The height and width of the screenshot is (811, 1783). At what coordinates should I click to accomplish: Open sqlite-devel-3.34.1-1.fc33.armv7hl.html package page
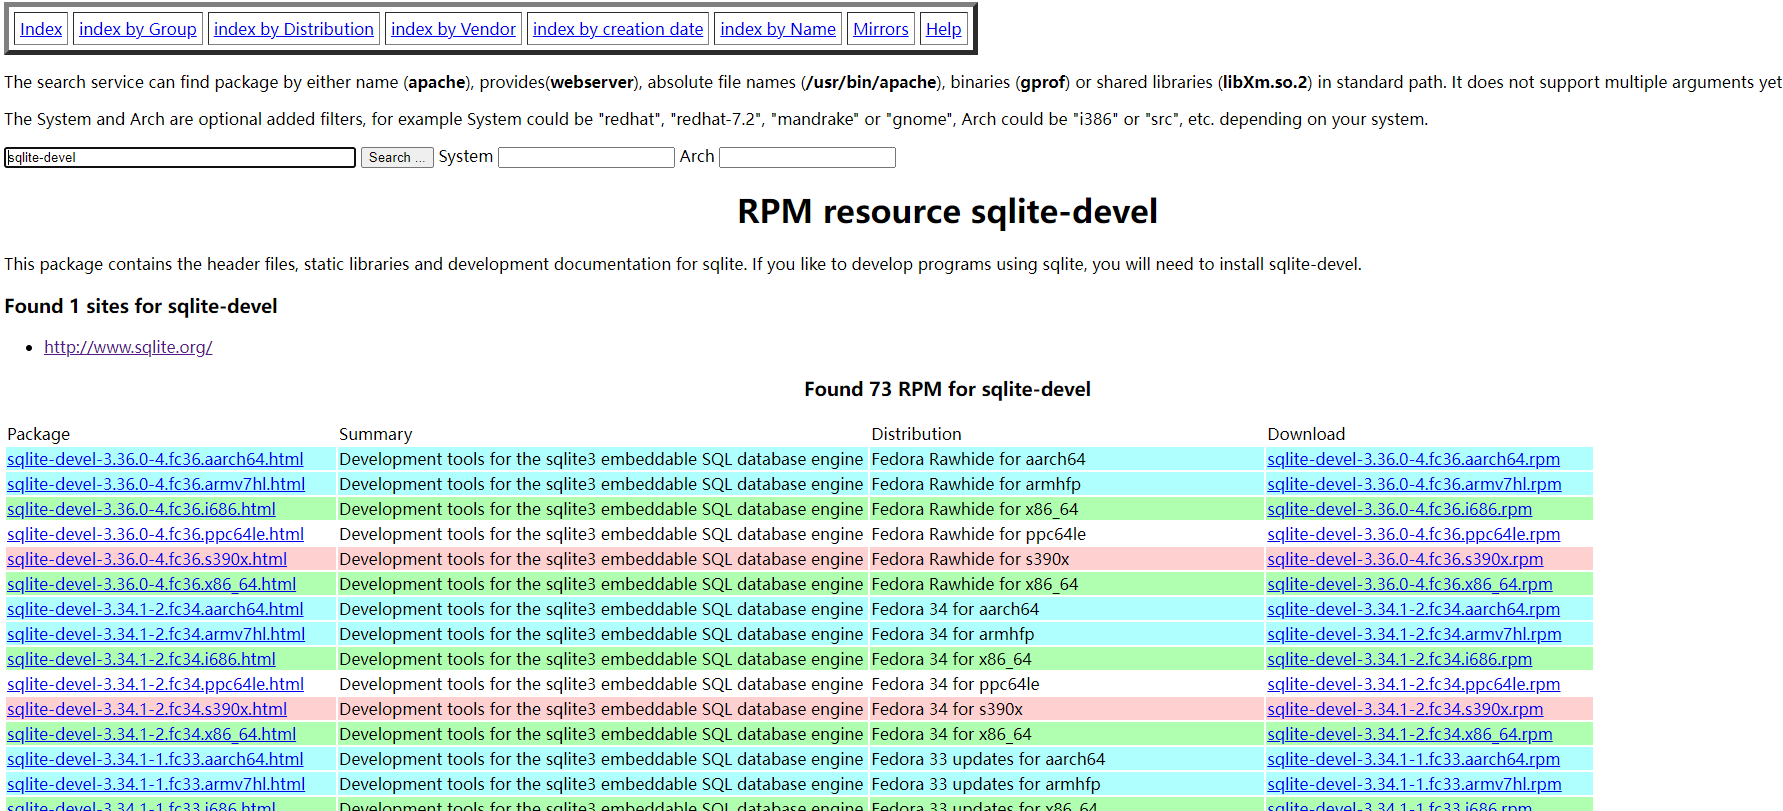click(x=156, y=784)
